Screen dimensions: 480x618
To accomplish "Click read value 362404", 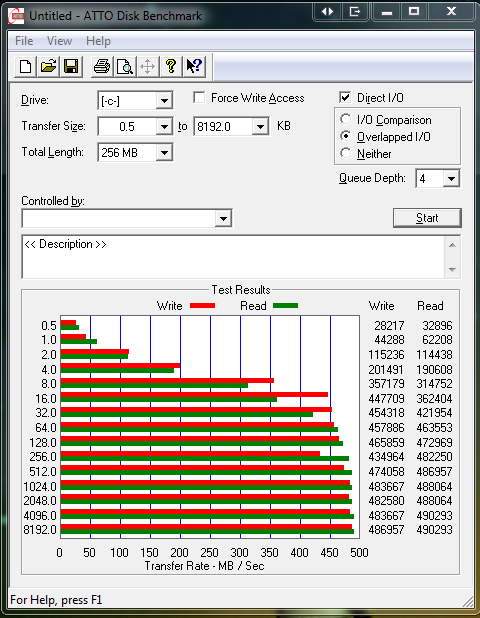I will click(434, 398).
